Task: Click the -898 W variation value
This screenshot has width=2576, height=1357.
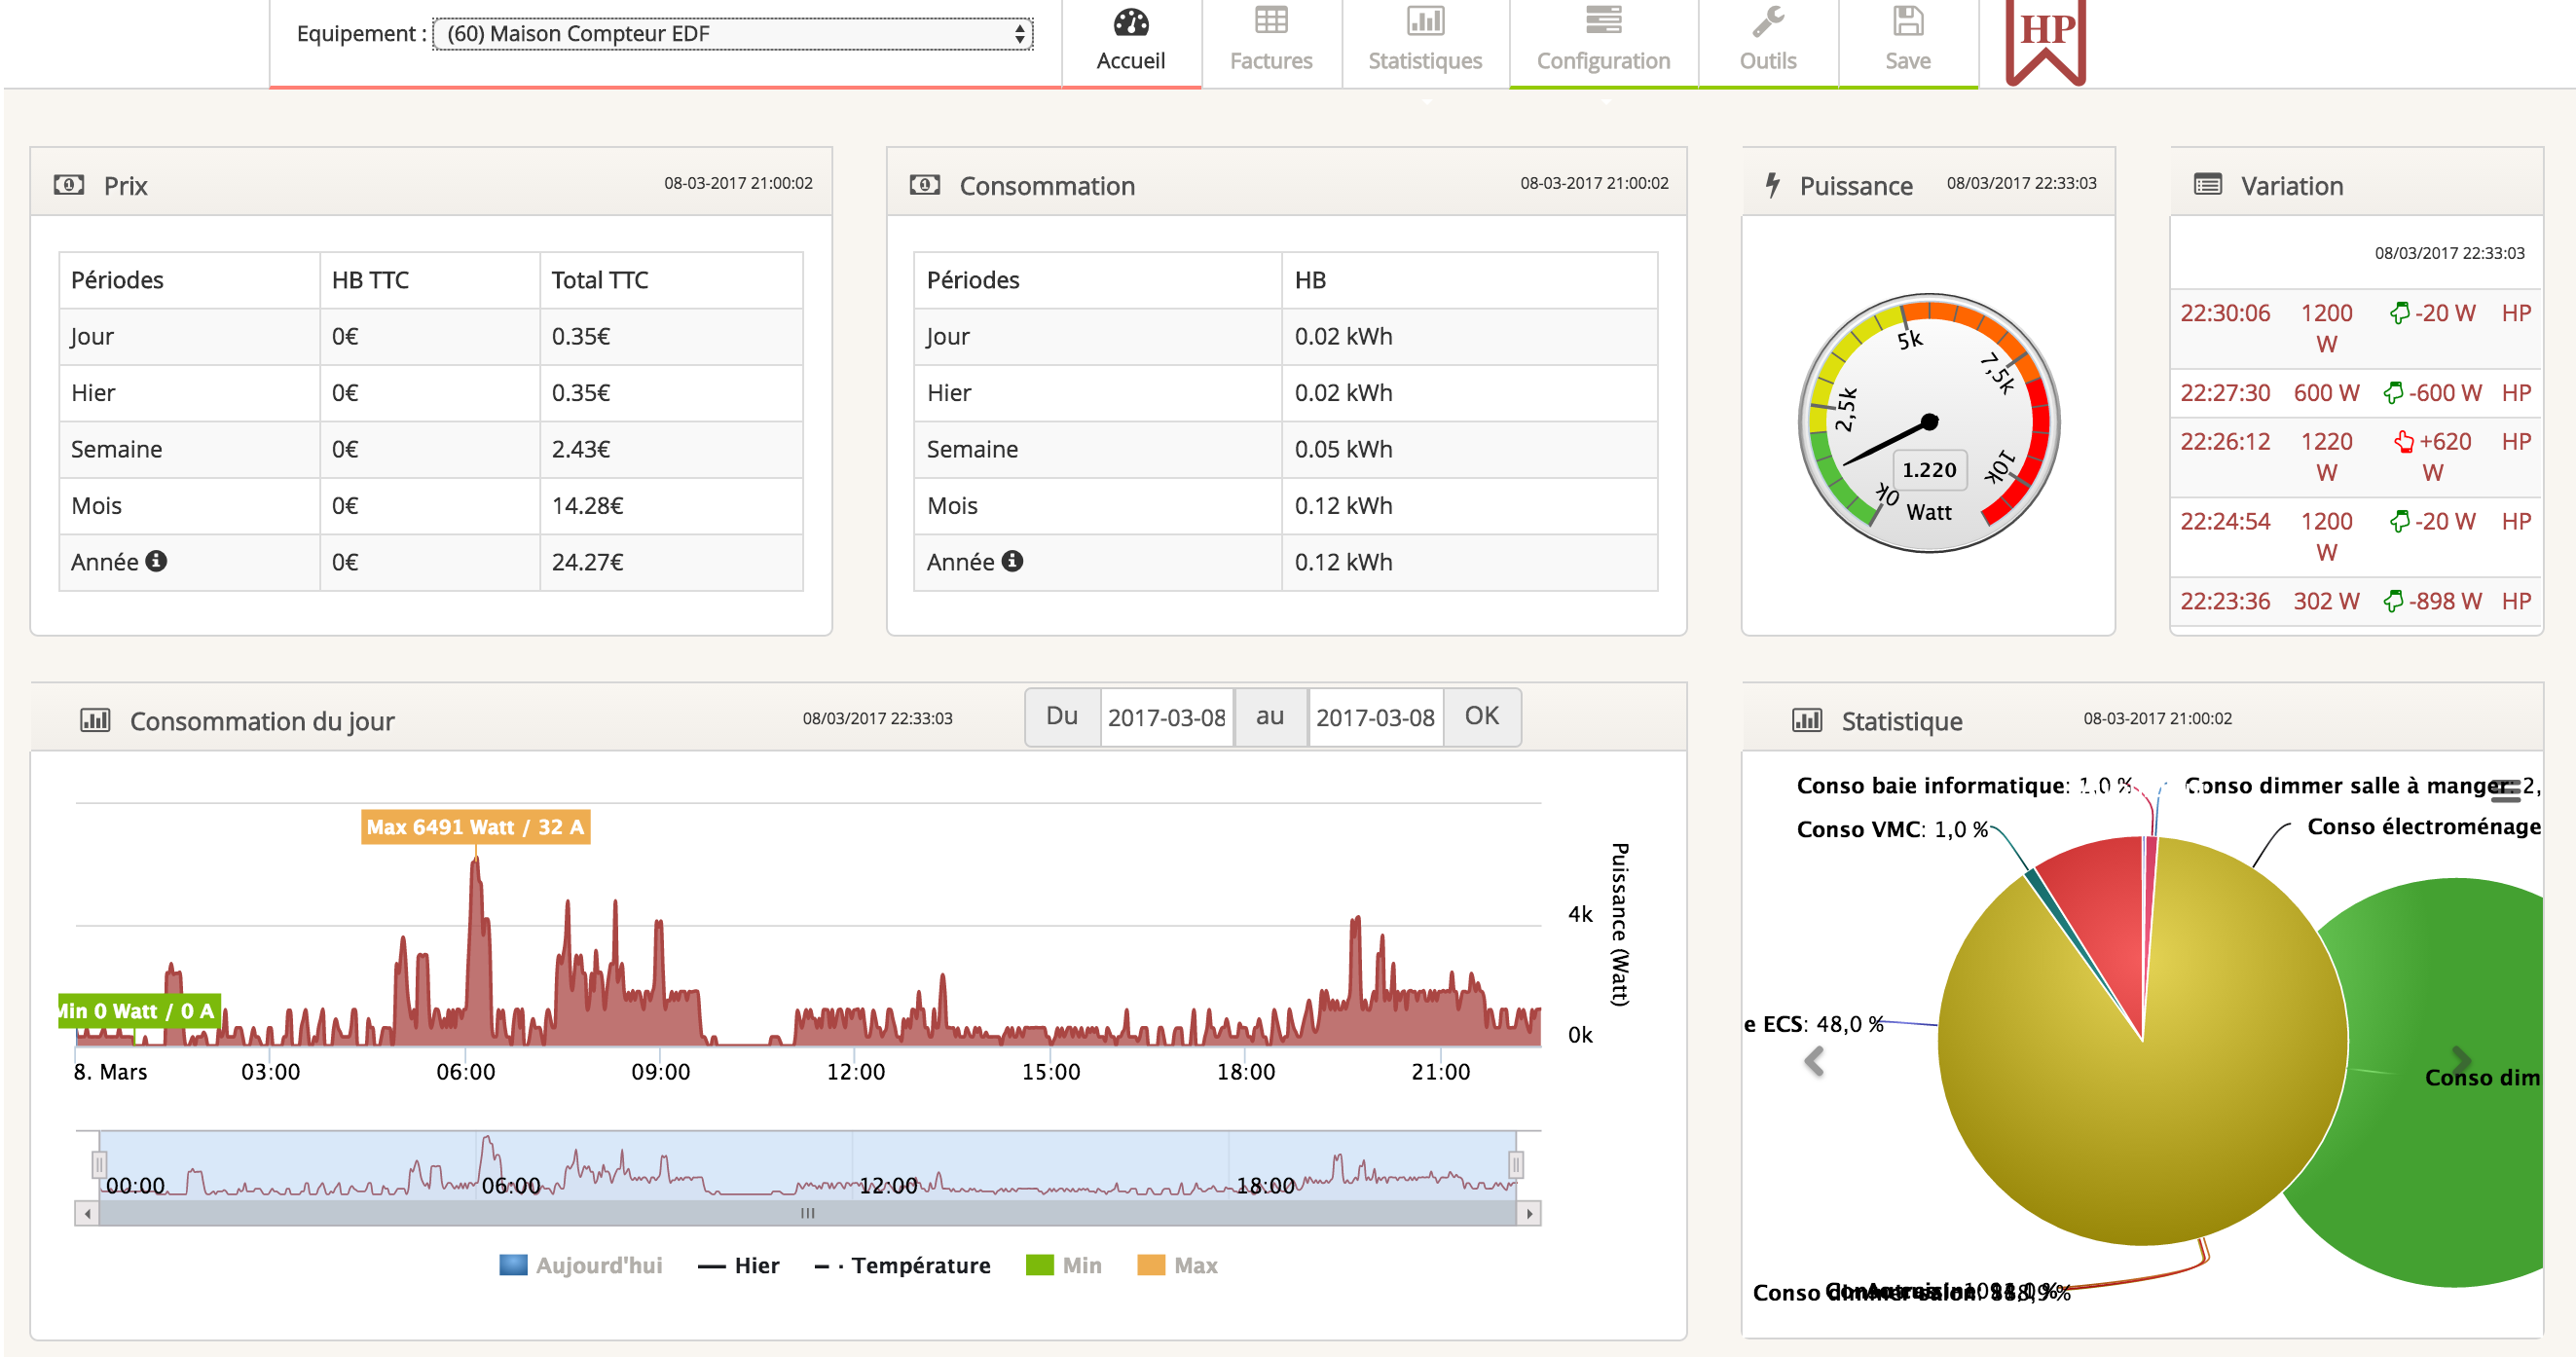Action: 2444,601
